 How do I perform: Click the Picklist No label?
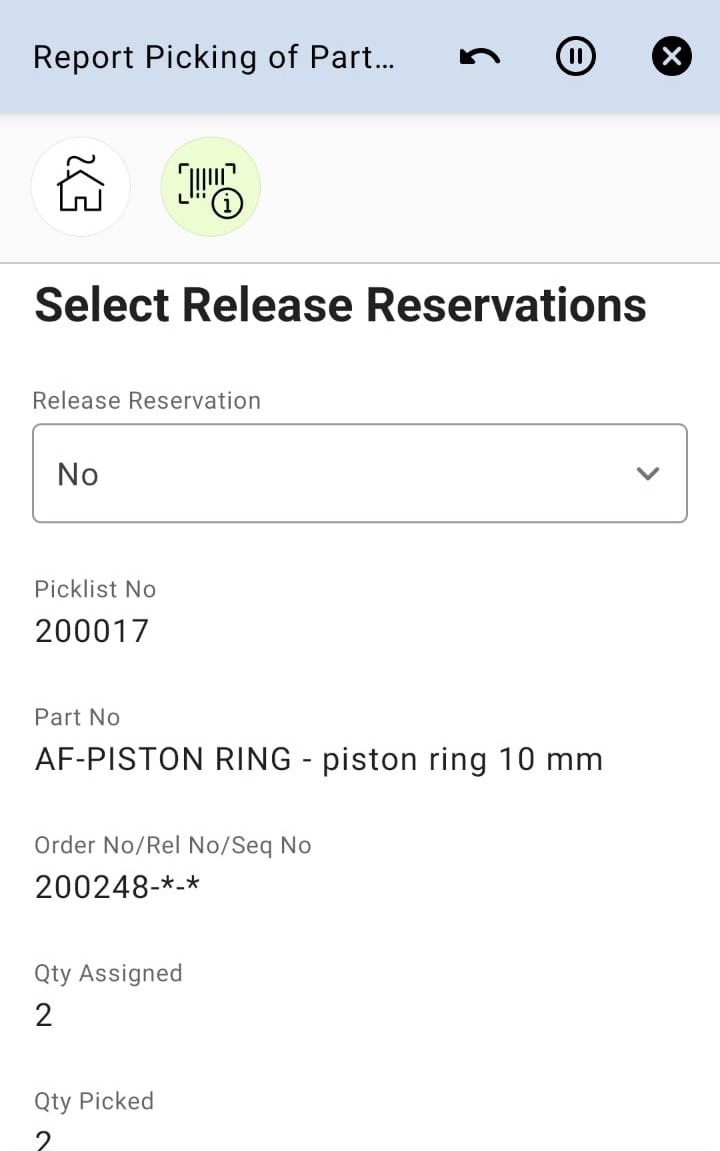95,589
